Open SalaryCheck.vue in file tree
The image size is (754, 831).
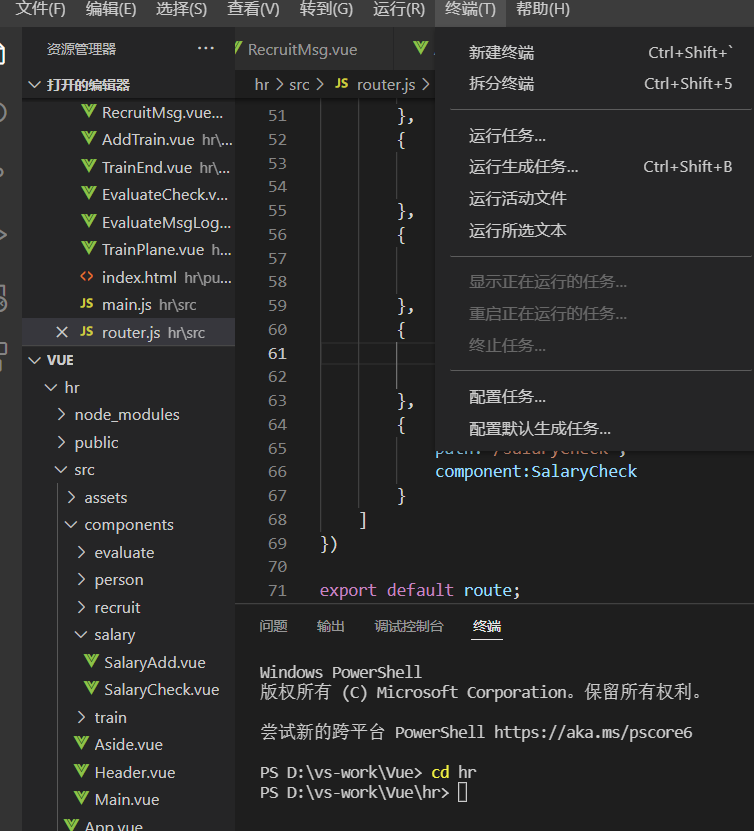point(162,689)
